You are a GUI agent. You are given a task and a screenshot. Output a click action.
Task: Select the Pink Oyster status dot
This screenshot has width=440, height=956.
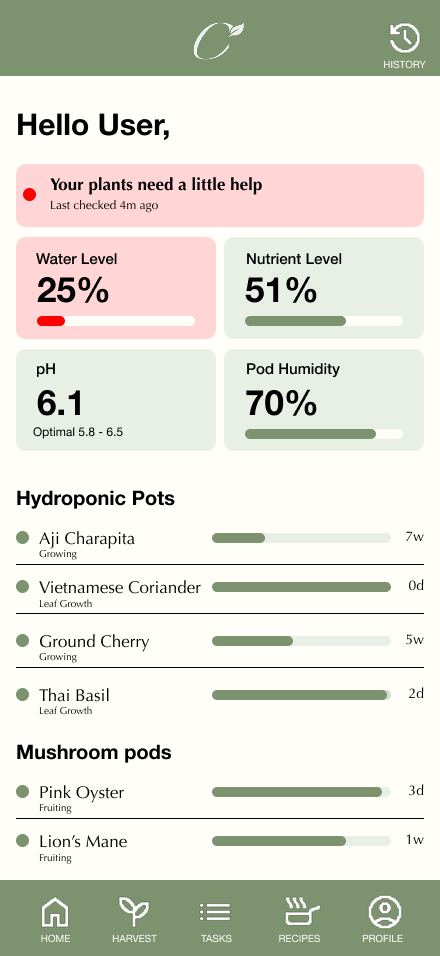23,791
